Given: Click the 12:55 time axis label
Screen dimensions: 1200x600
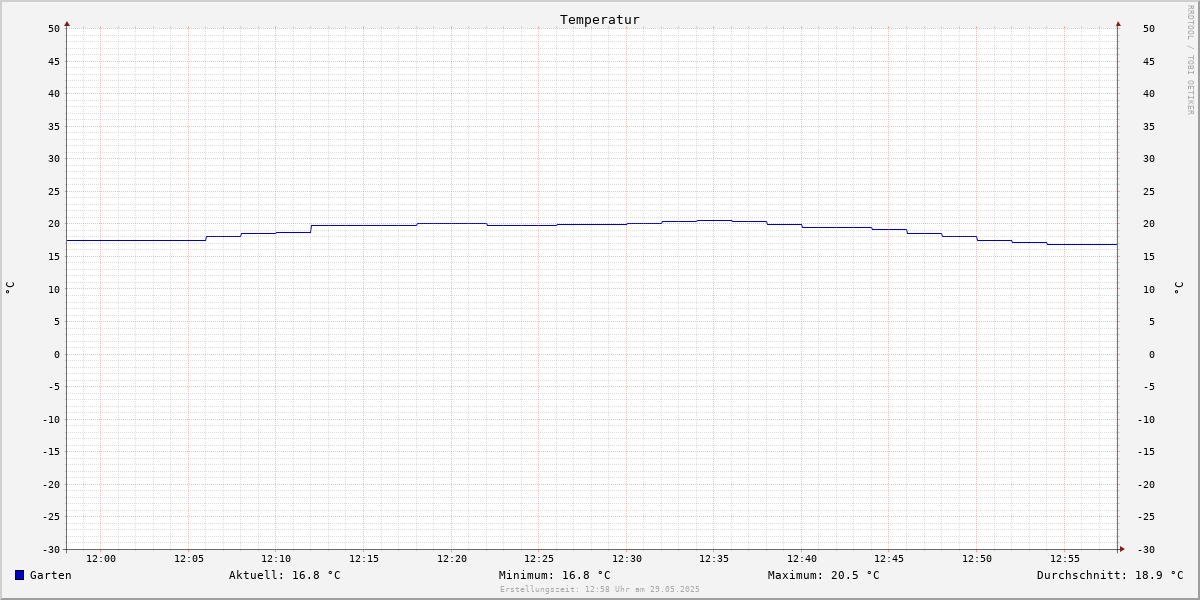Looking at the screenshot, I should pos(1065,559).
